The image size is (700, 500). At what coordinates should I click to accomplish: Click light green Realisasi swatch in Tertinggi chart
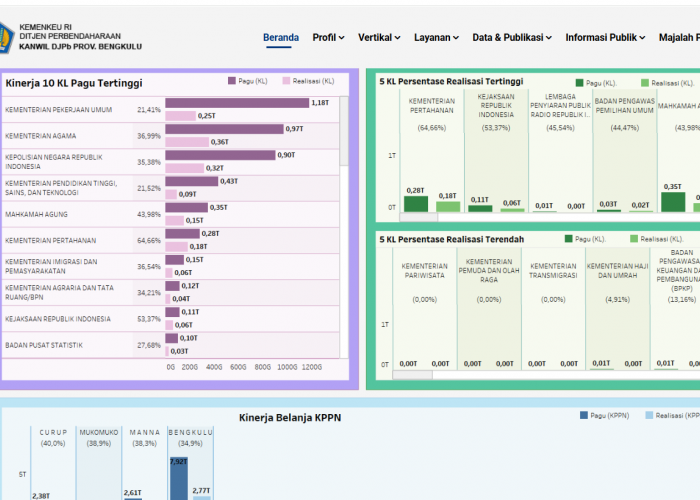645,83
